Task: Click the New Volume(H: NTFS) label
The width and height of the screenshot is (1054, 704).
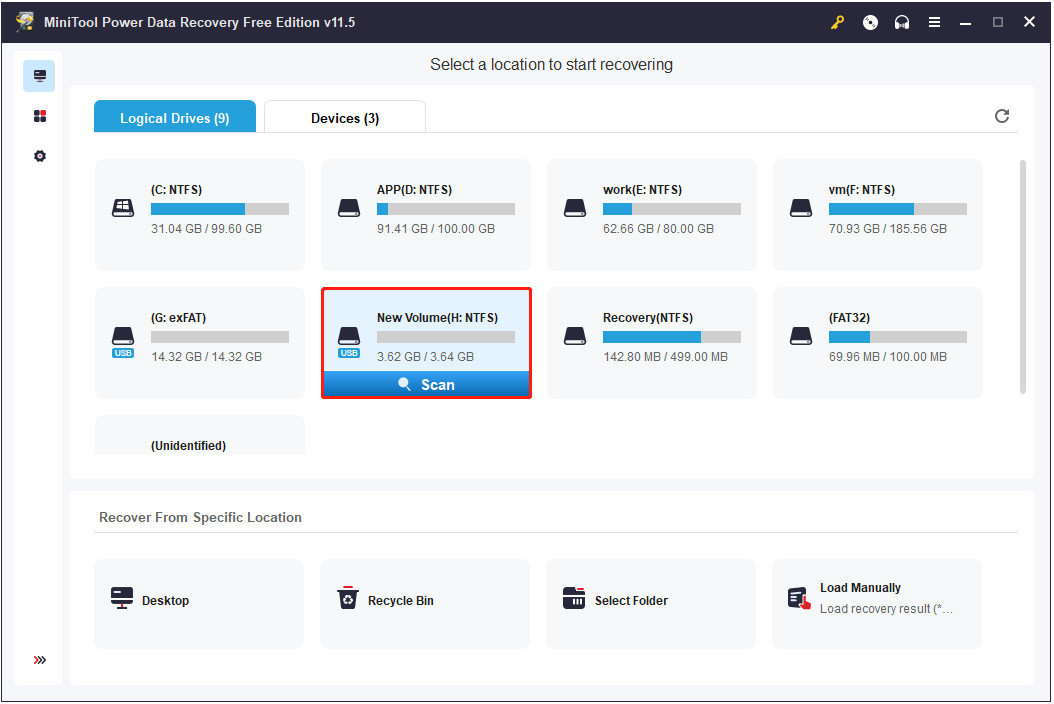Action: click(x=437, y=317)
